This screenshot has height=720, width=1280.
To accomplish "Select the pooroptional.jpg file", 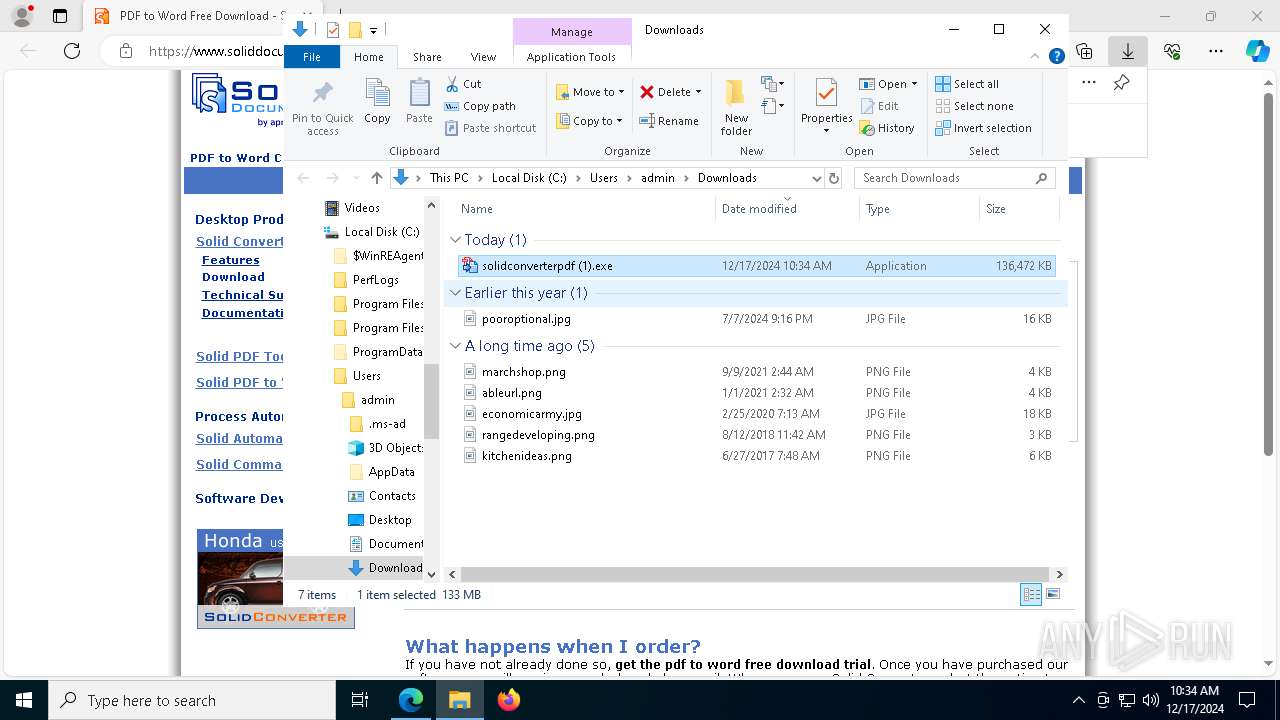I will [x=756, y=319].
